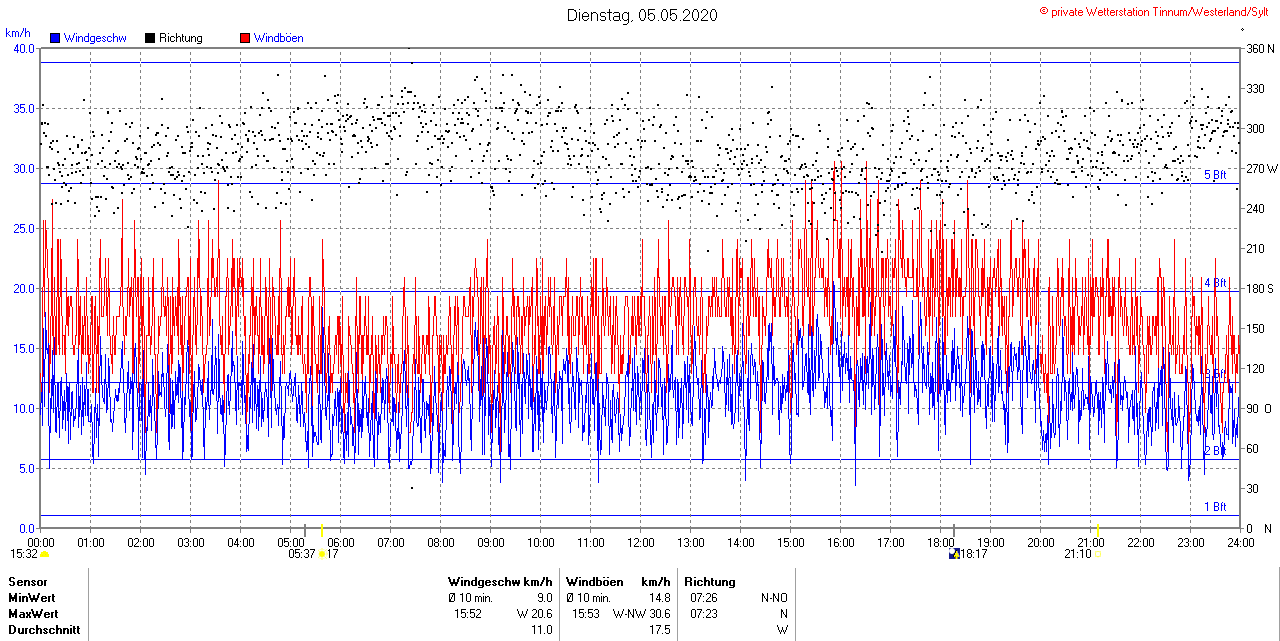Click the yellow icon beside 15:32

(44, 553)
